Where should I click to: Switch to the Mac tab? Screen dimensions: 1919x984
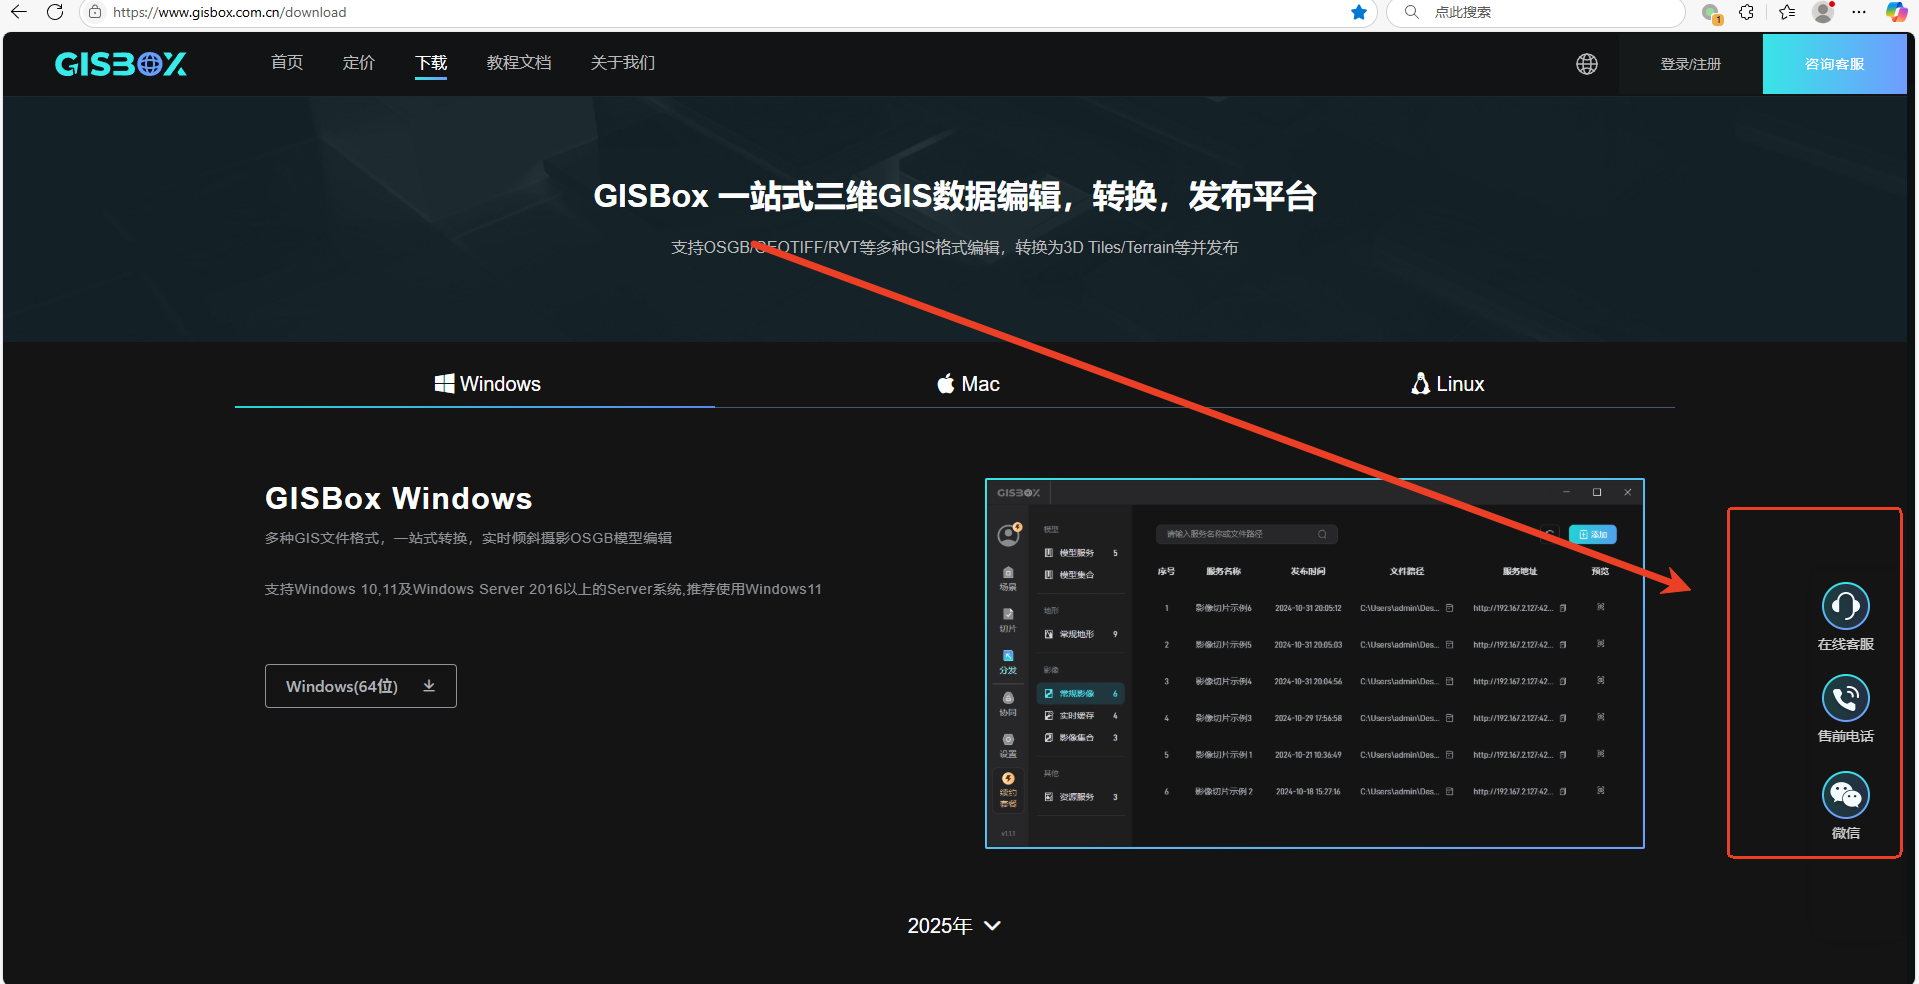point(968,384)
